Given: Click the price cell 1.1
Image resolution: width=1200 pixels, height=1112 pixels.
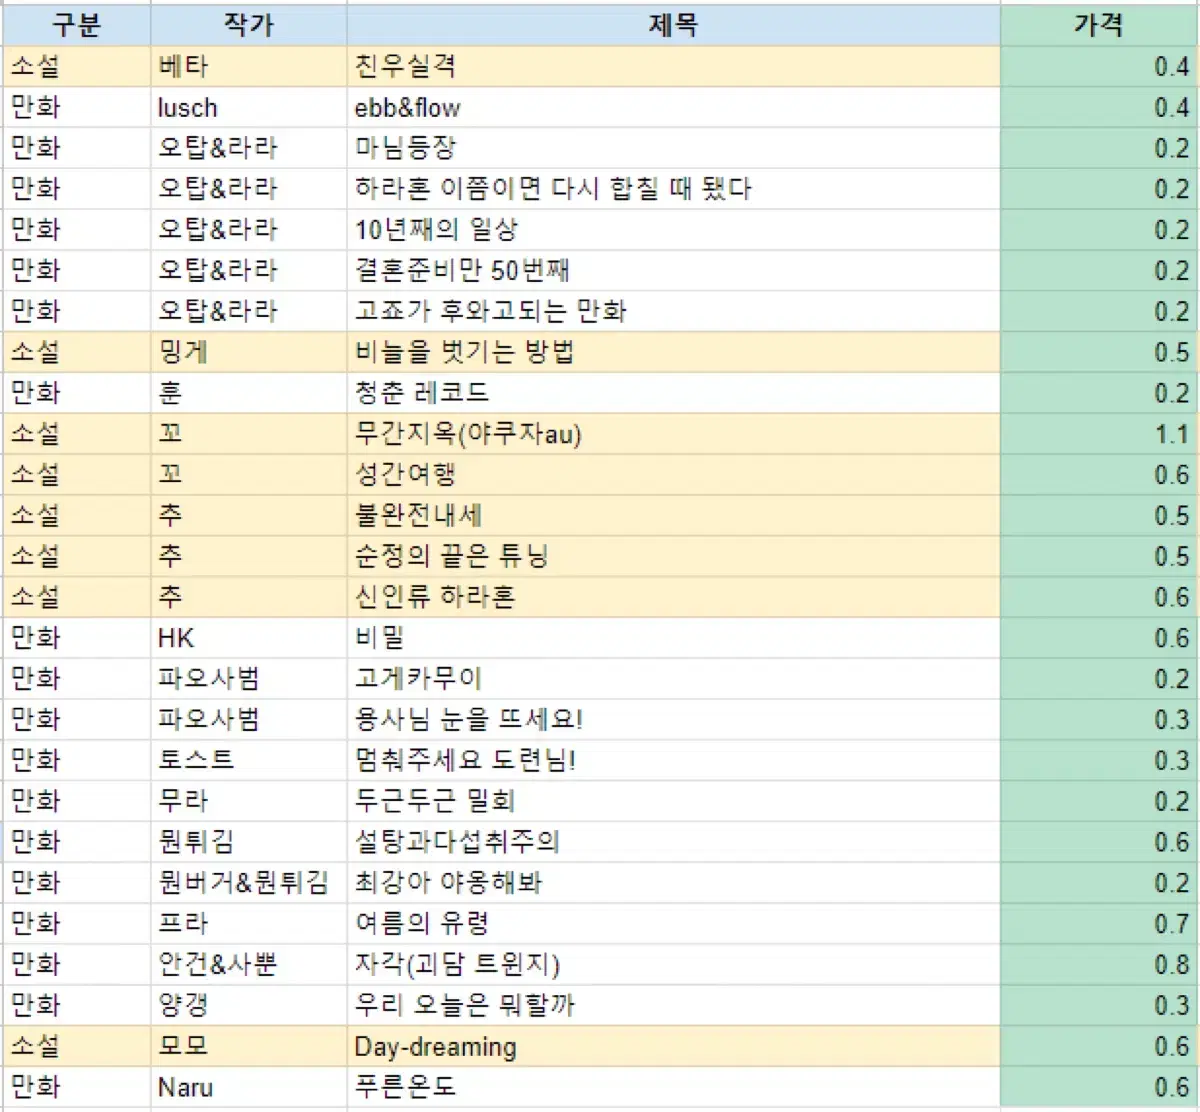Looking at the screenshot, I should click(x=1099, y=434).
